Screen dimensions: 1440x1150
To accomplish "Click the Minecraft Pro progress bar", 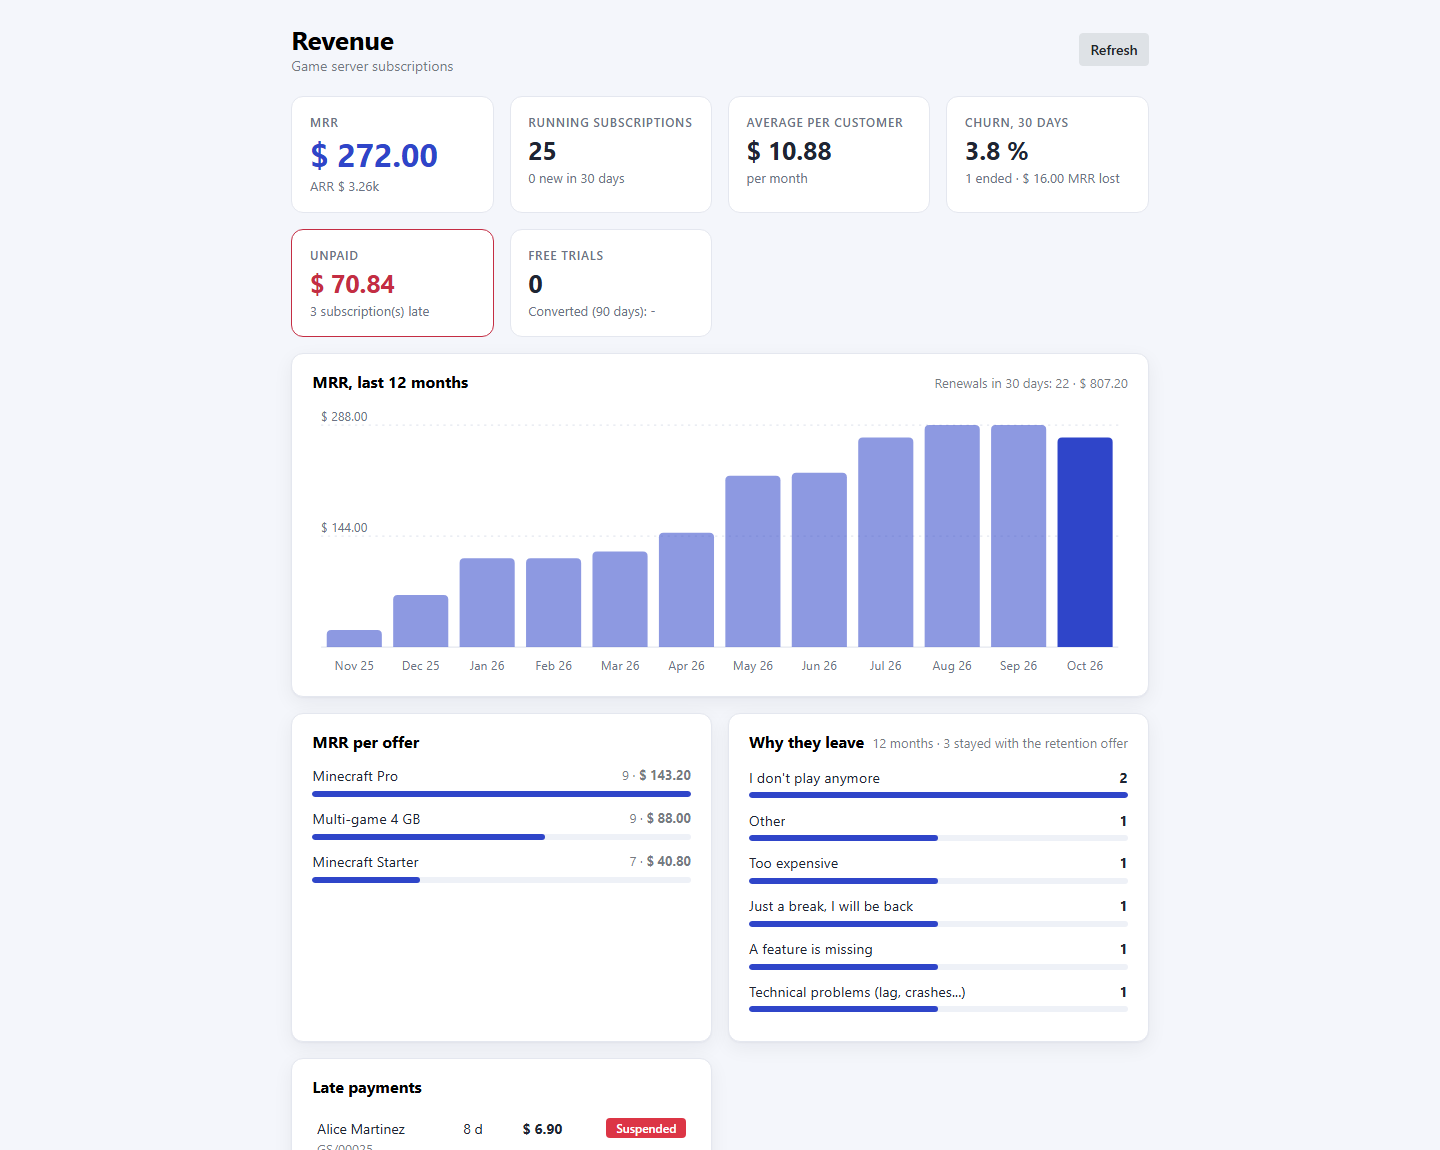I will coord(501,794).
